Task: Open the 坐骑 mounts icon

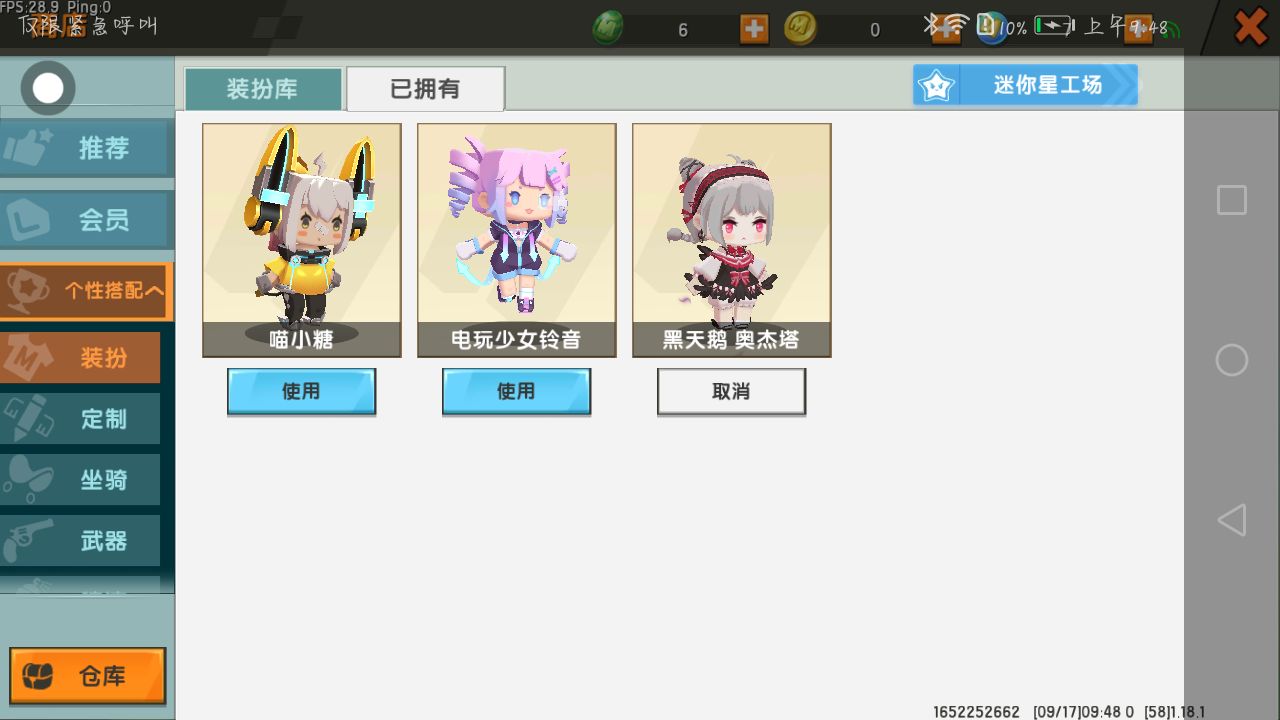Action: (x=28, y=480)
